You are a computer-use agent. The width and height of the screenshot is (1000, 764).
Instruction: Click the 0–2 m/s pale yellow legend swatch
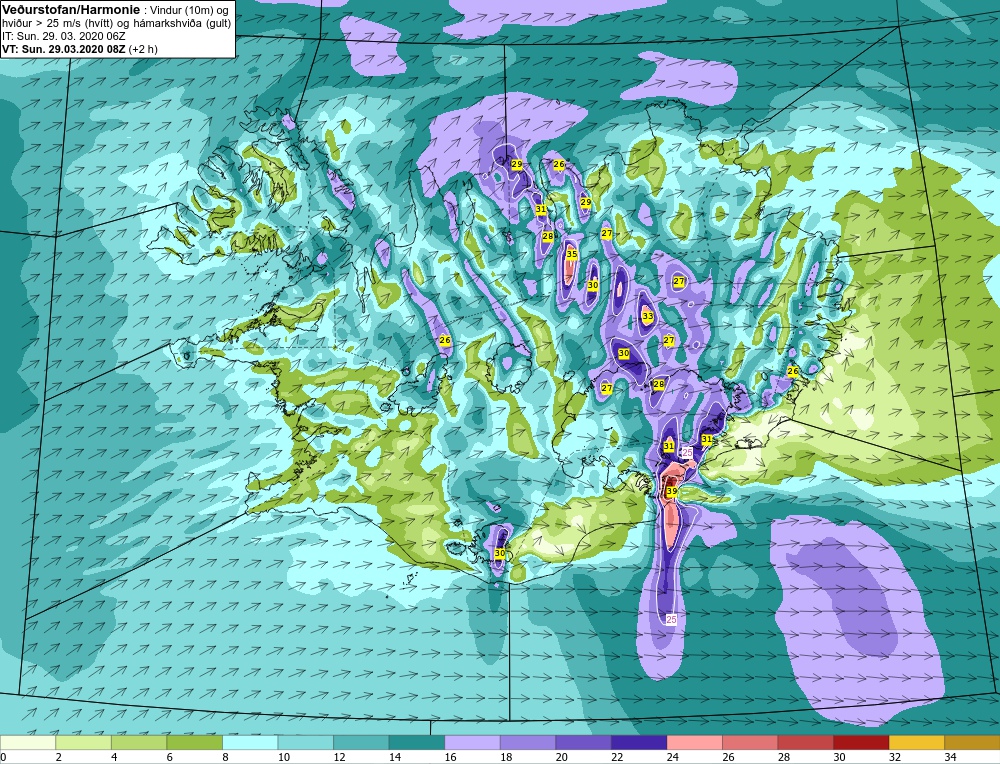(x=28, y=742)
